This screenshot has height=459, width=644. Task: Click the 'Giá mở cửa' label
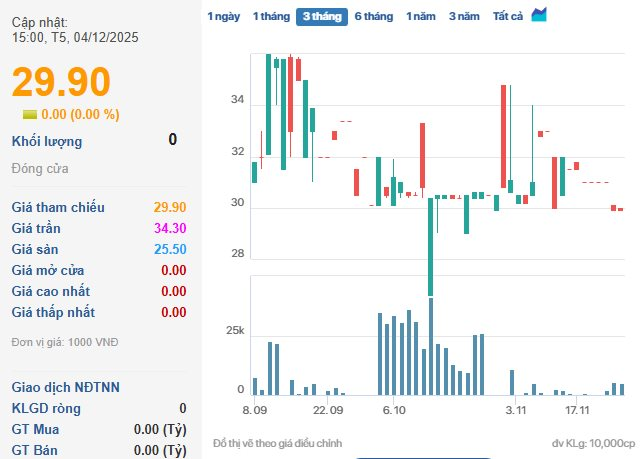[48, 270]
